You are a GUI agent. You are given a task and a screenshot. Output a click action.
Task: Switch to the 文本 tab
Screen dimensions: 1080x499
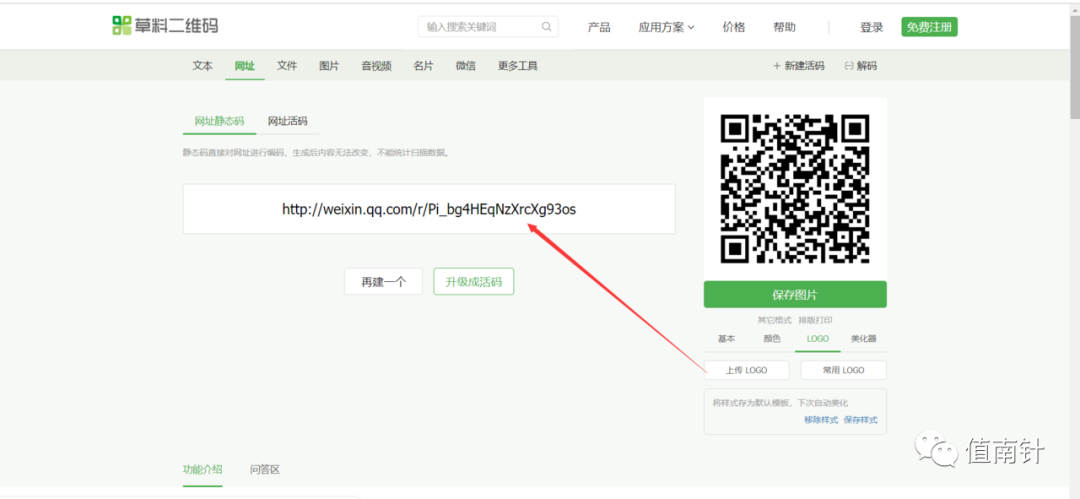[x=202, y=66]
